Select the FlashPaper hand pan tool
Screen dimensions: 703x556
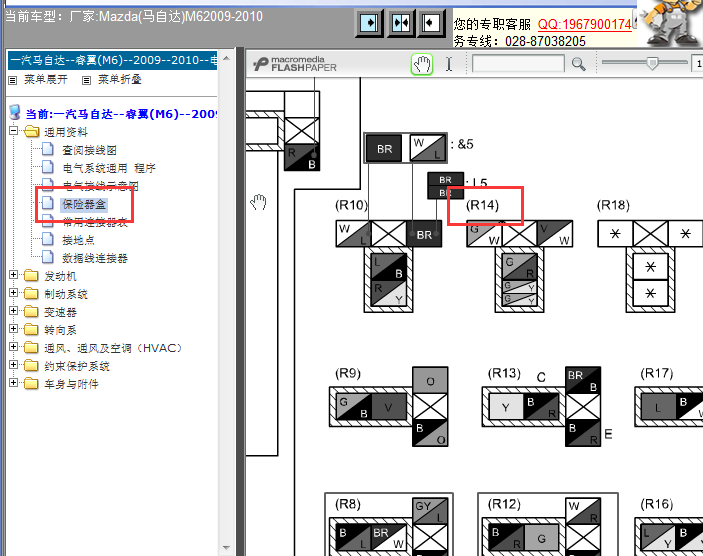click(x=421, y=65)
